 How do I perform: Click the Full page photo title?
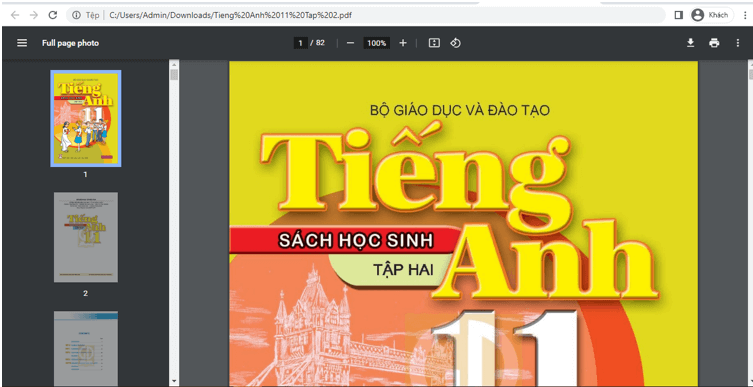pyautogui.click(x=70, y=43)
